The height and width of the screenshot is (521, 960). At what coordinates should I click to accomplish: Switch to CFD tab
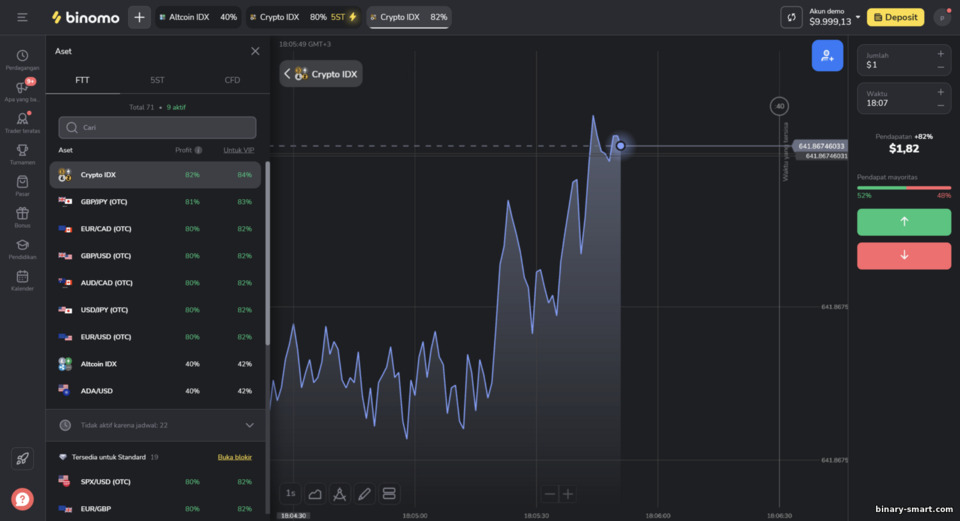[232, 80]
